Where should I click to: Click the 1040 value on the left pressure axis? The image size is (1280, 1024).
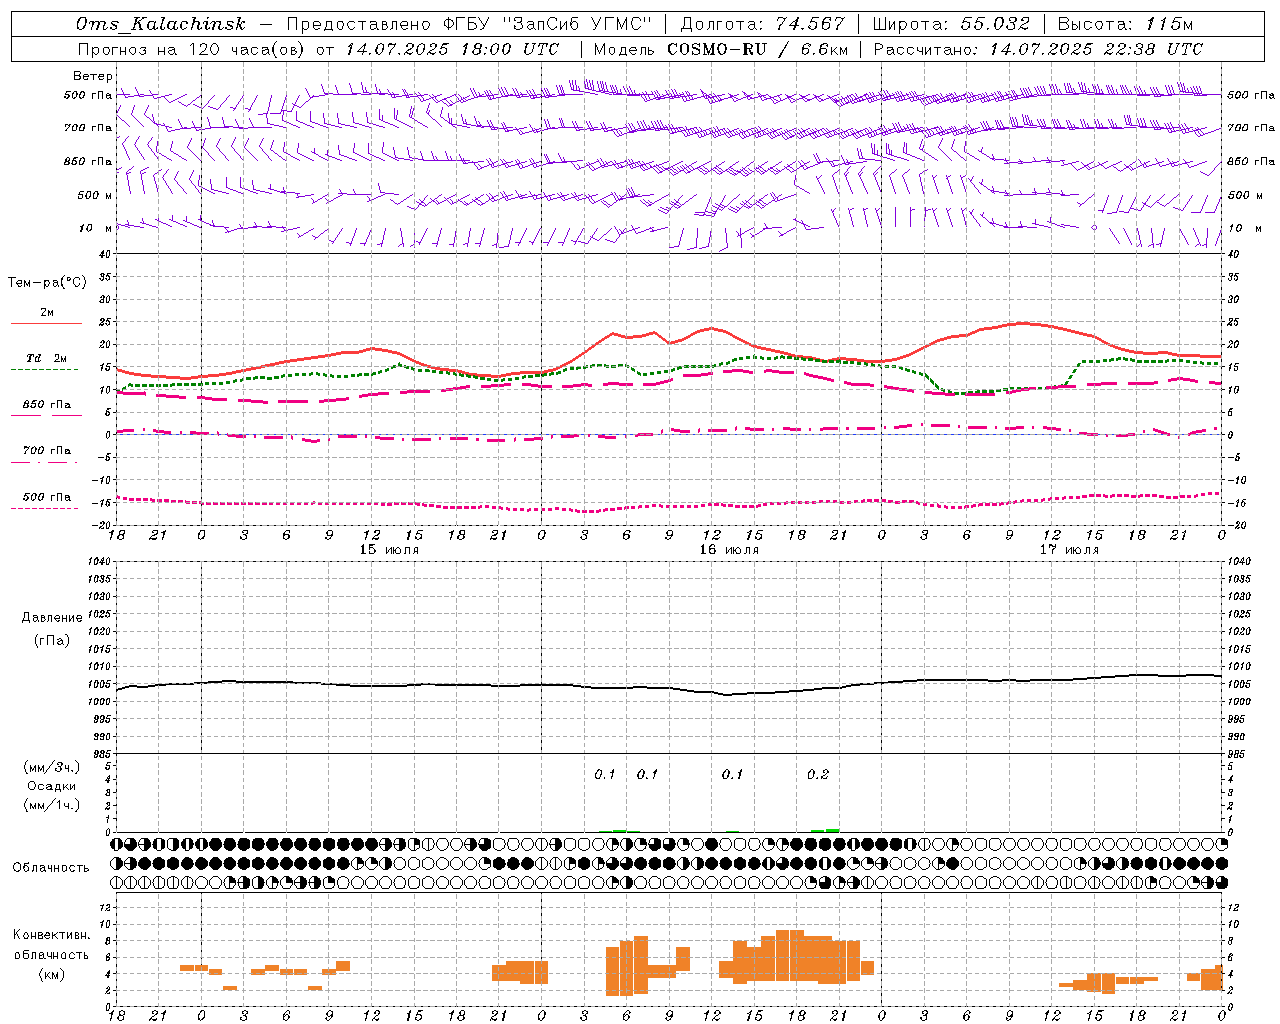pyautogui.click(x=97, y=561)
